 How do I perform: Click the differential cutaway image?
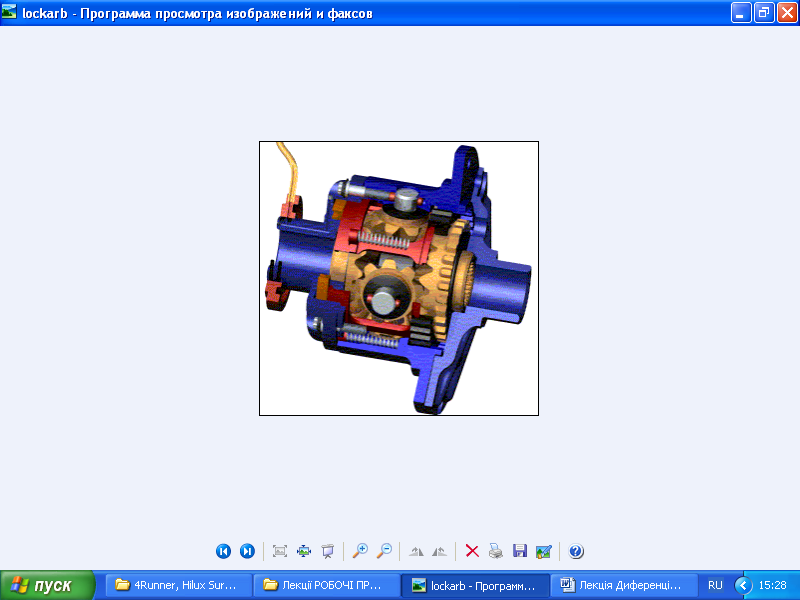click(399, 278)
